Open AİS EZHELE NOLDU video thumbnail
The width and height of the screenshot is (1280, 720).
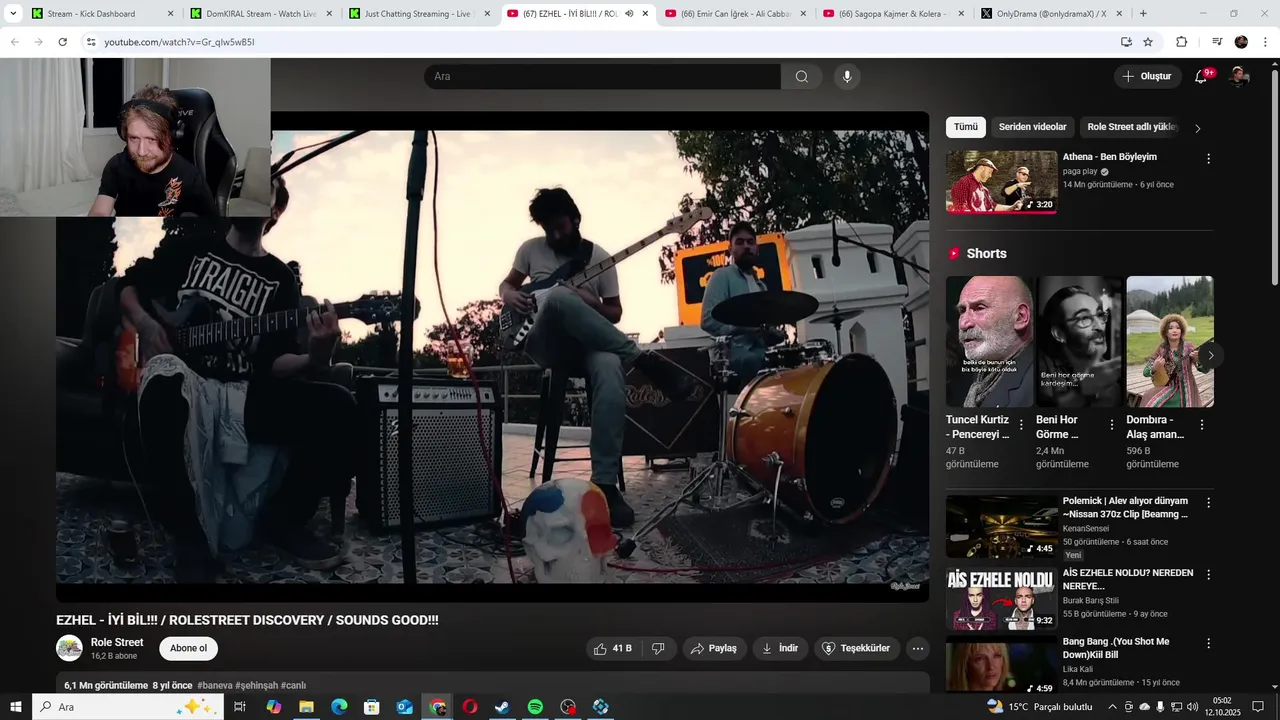[1001, 599]
